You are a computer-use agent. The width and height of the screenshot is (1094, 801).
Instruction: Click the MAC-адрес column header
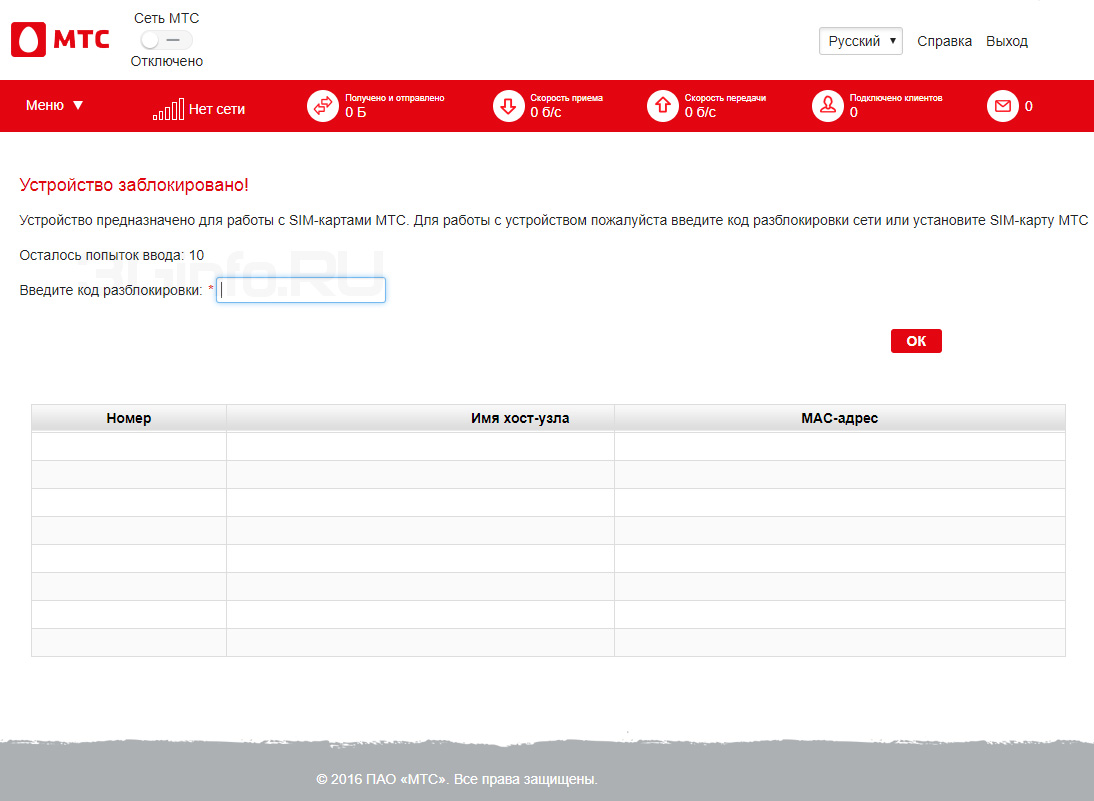(839, 418)
